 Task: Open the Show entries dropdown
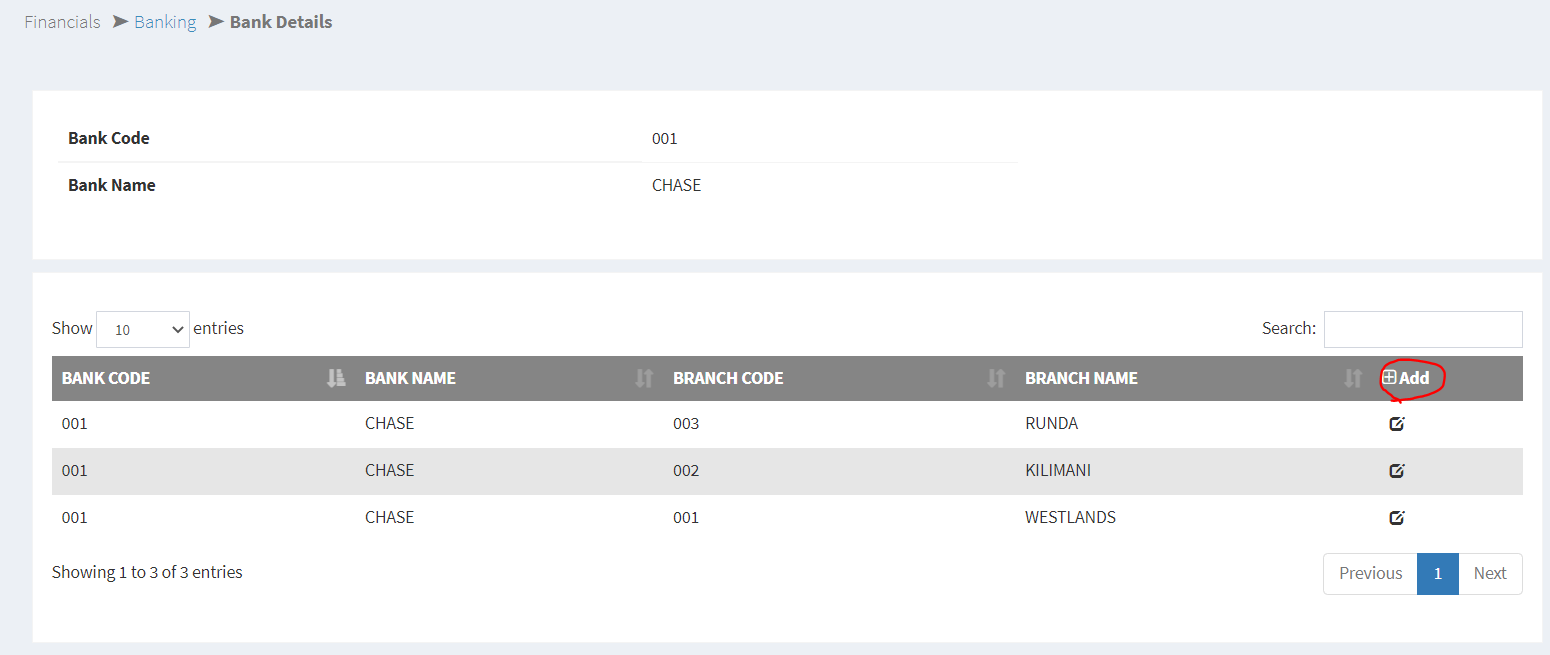(142, 329)
